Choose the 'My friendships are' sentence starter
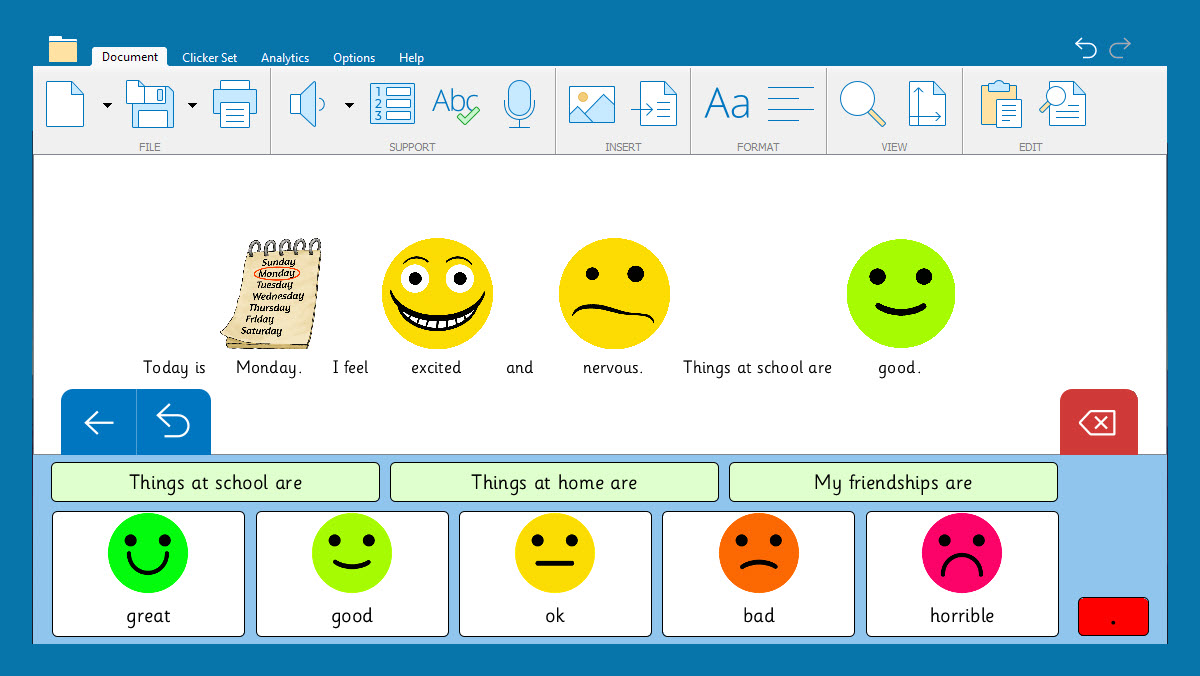Screen dimensions: 1200x676 click(x=893, y=482)
